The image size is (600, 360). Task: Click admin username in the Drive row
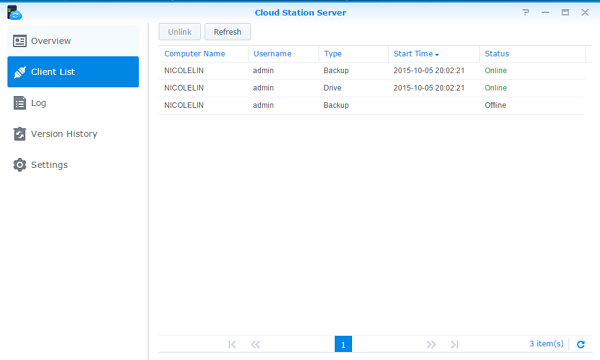click(x=263, y=88)
